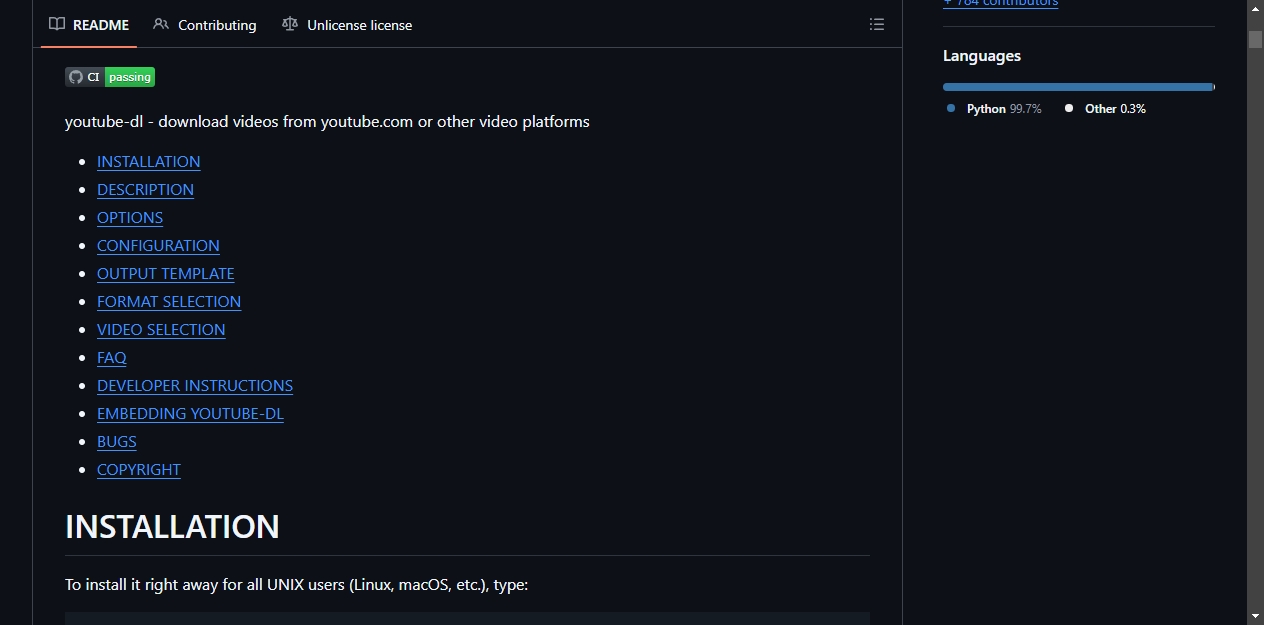Screen dimensions: 1264x625
Task: Open the VIDEO SELECTION link
Action: point(161,330)
